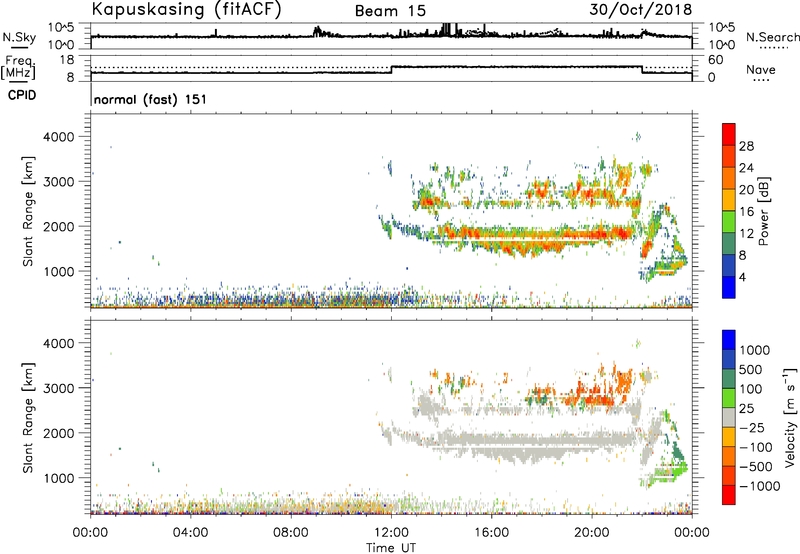Click the Power [dB] colorbar title

point(764,211)
